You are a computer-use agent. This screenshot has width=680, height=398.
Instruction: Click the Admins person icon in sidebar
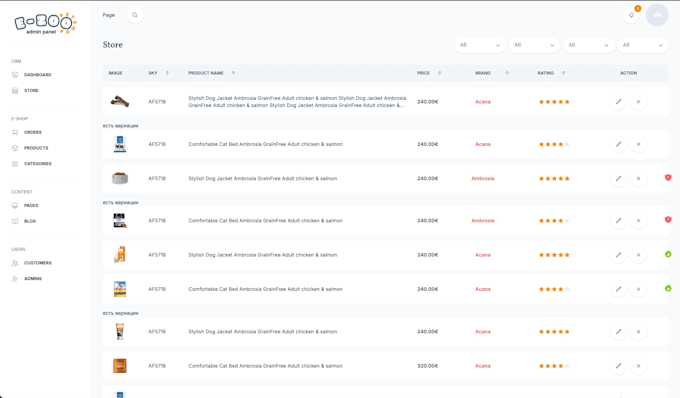click(x=15, y=279)
